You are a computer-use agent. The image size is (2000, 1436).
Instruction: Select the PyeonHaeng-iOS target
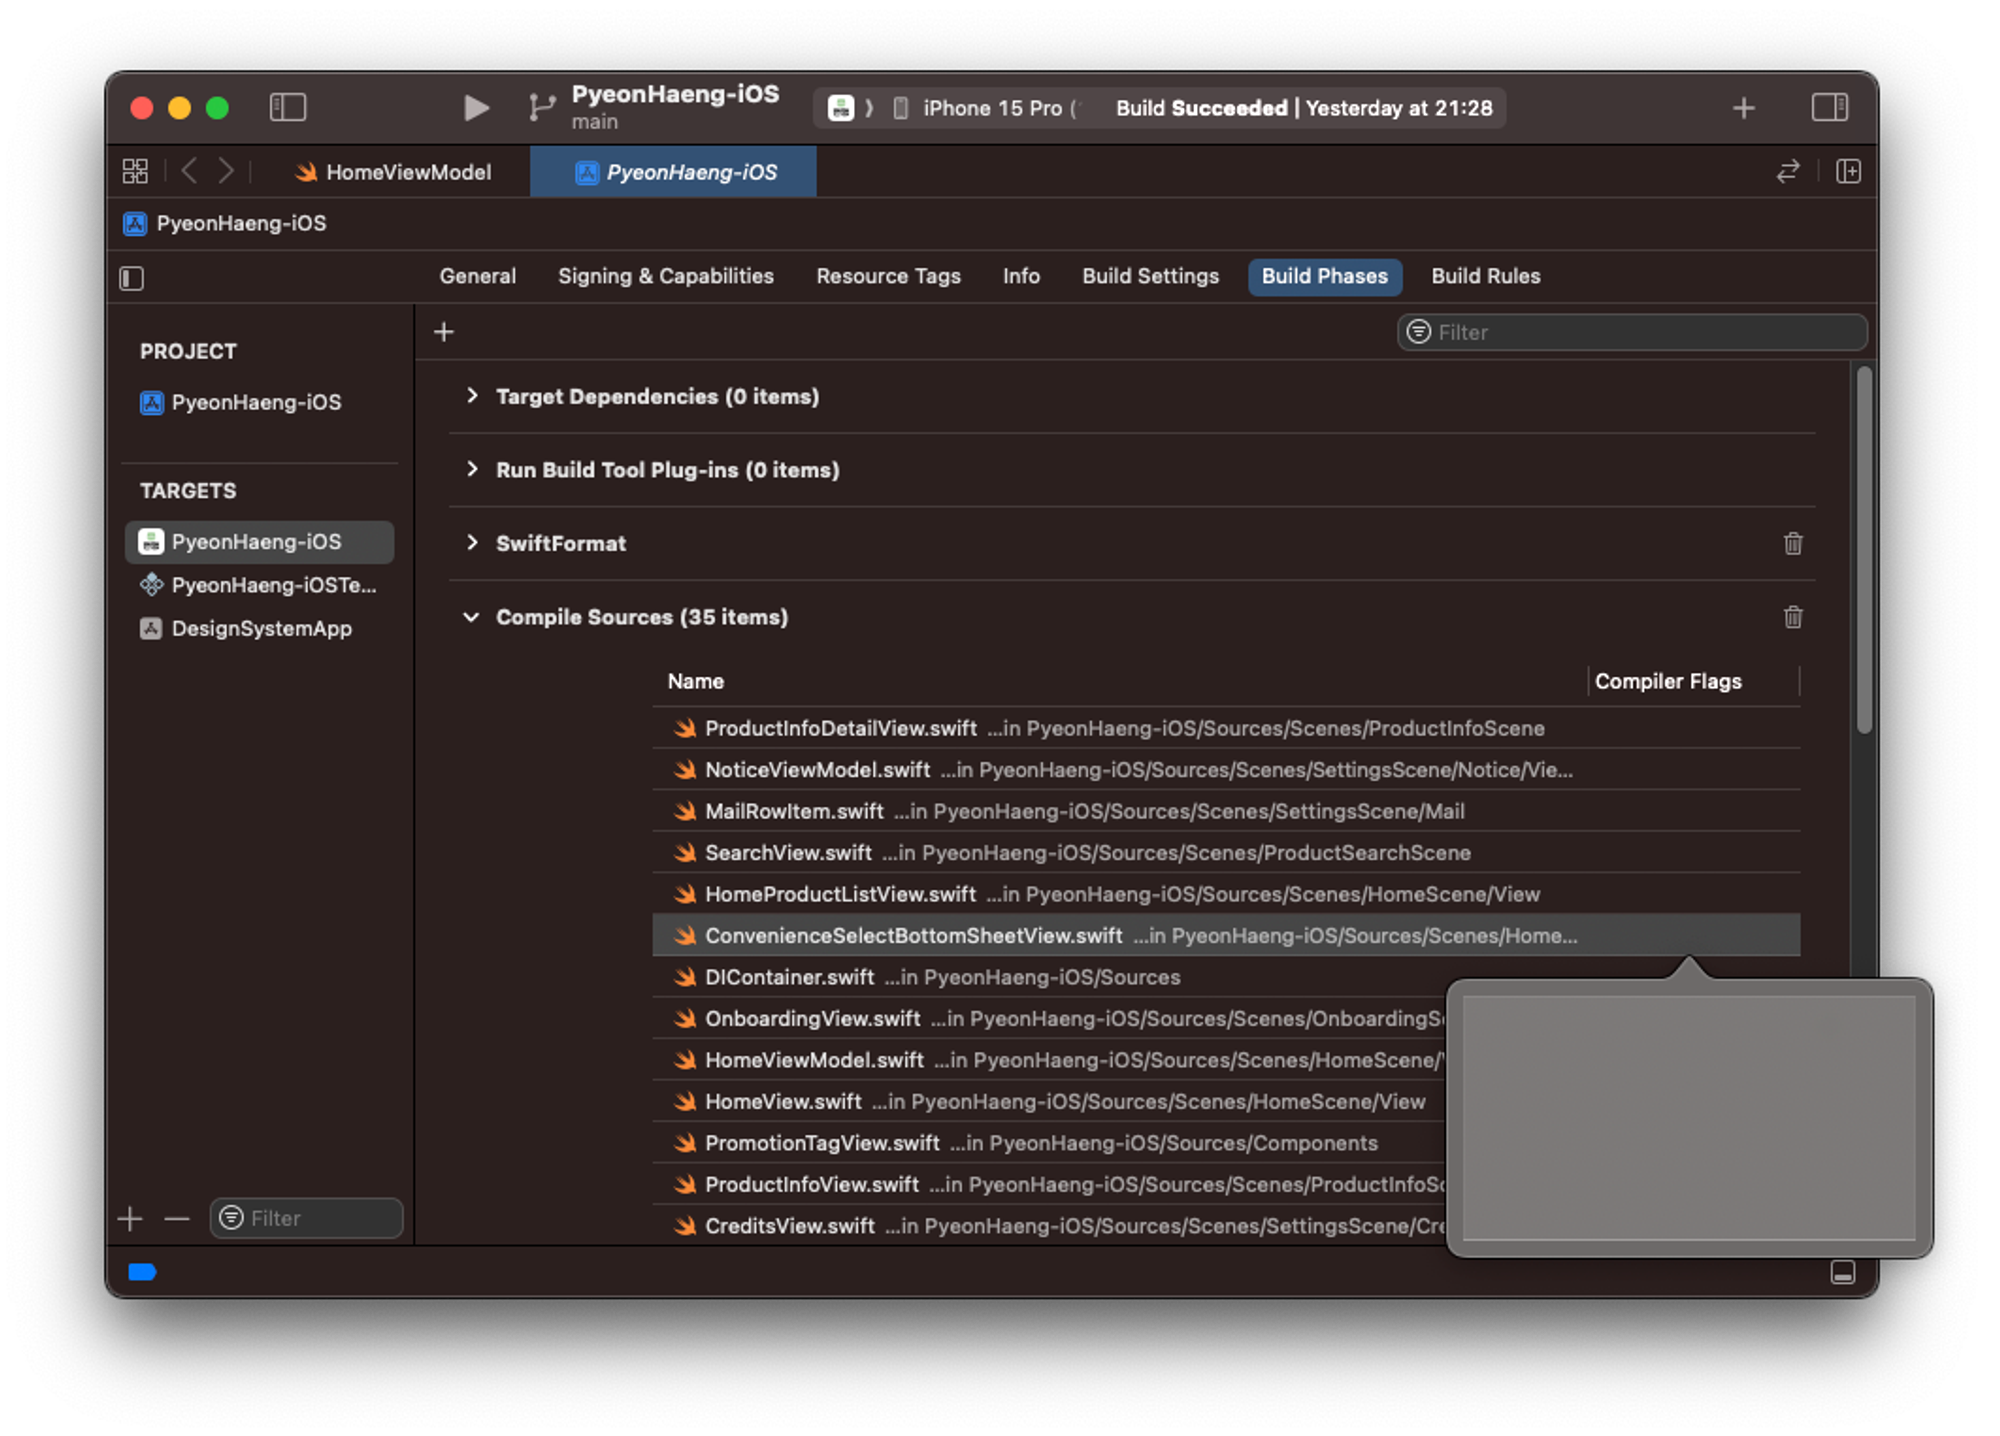tap(259, 541)
